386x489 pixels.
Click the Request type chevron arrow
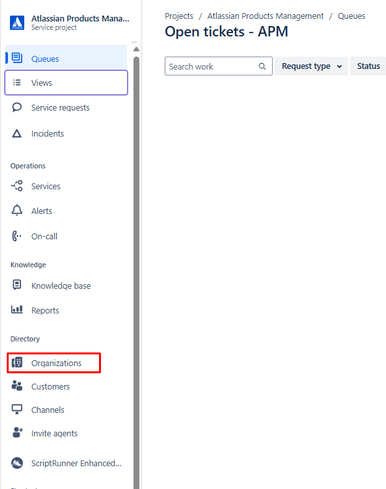[339, 66]
